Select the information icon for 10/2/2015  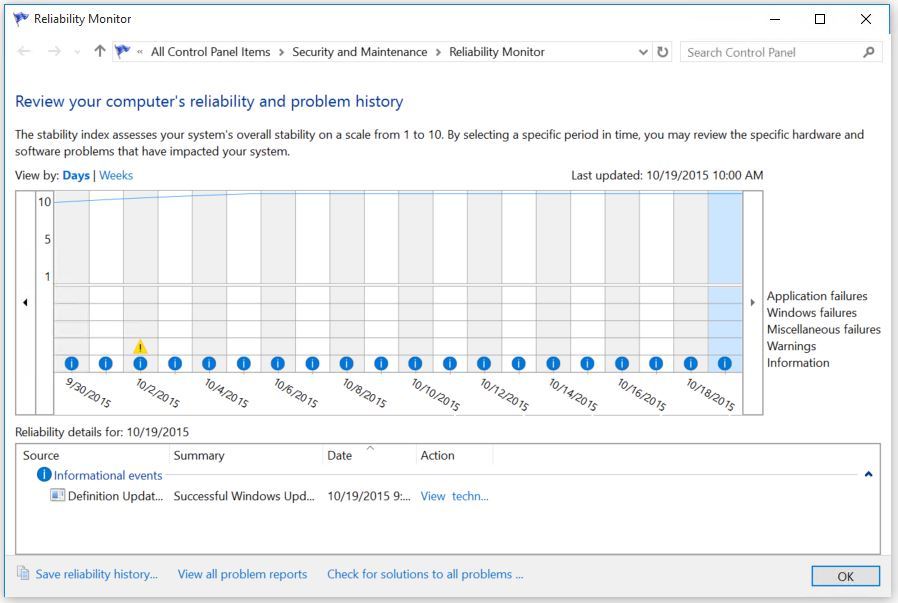140,363
